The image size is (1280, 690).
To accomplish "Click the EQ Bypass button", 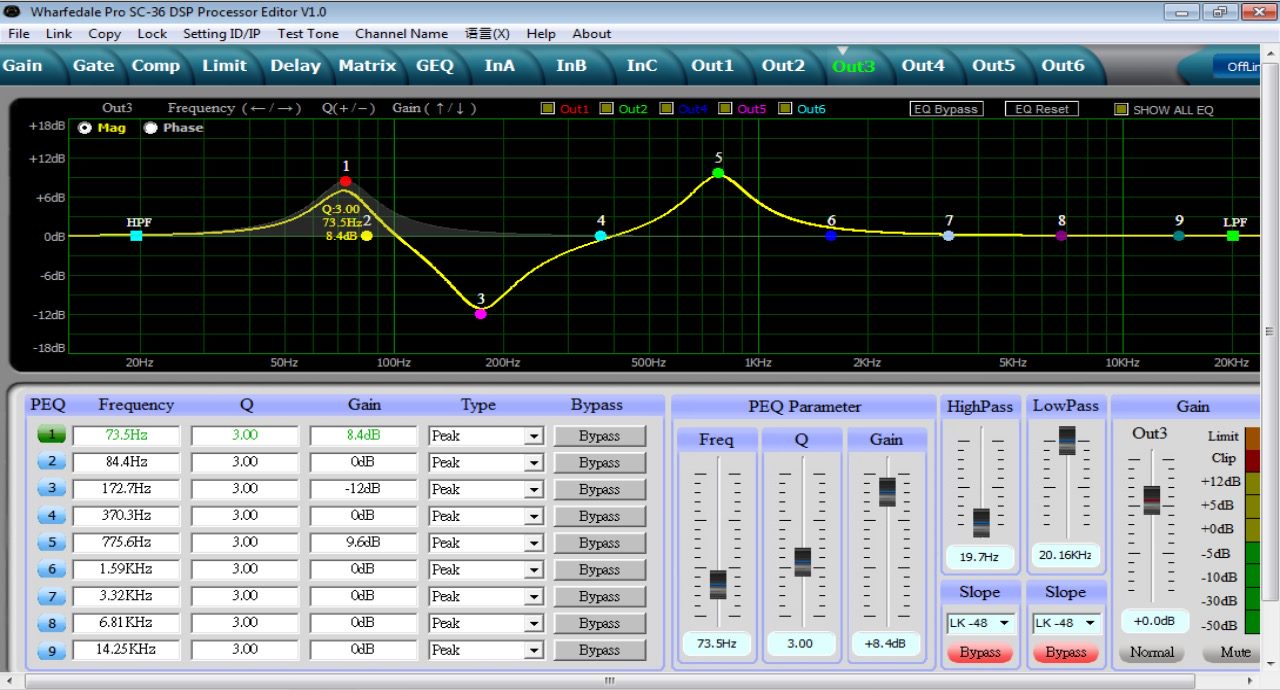I will [x=946, y=109].
